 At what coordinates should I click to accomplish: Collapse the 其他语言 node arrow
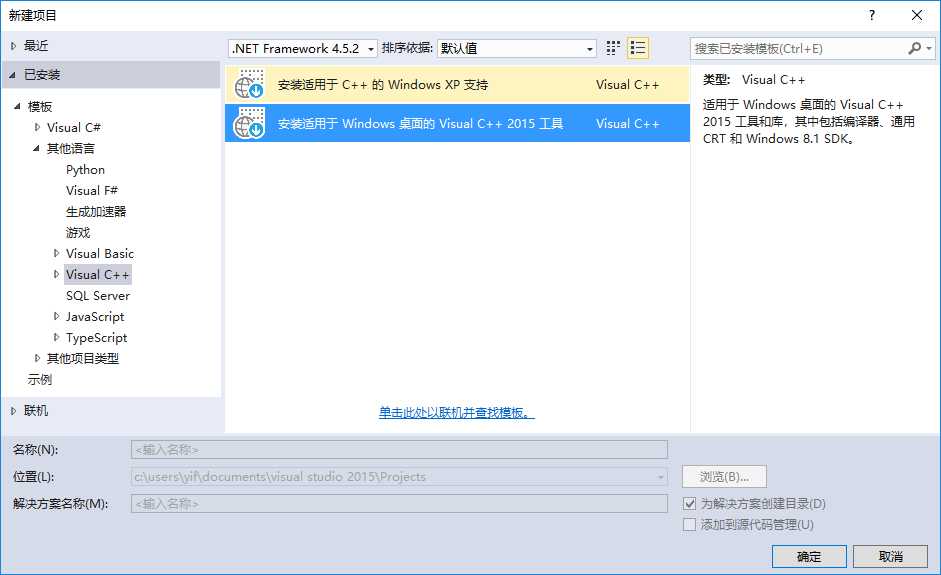point(36,148)
